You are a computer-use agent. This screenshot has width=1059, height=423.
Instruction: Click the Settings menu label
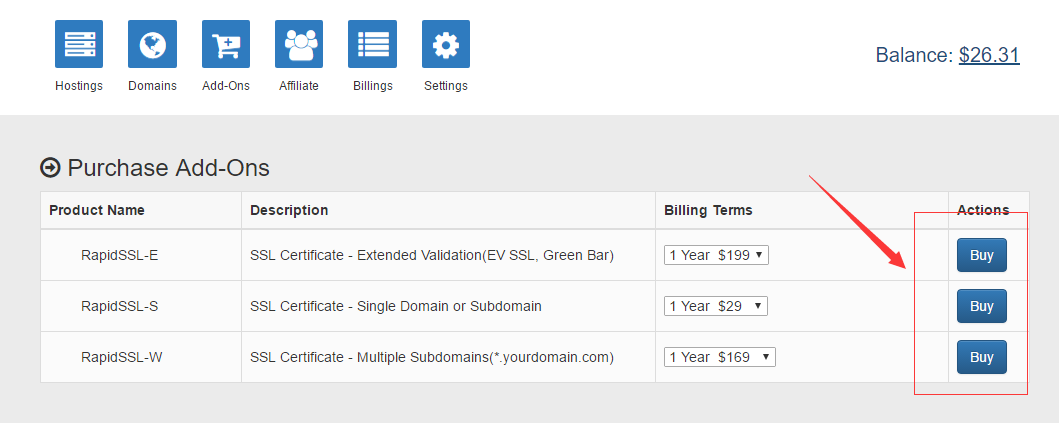click(446, 86)
